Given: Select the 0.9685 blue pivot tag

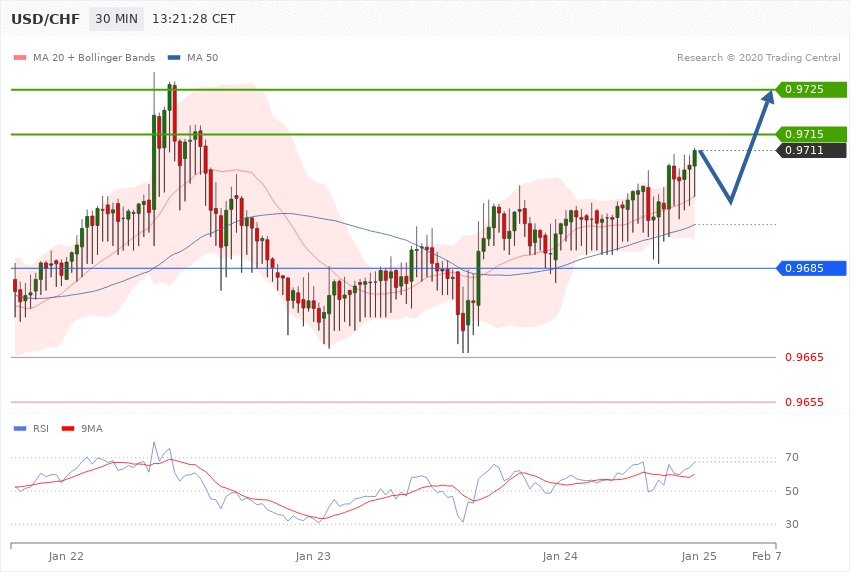Looking at the screenshot, I should click(x=811, y=268).
